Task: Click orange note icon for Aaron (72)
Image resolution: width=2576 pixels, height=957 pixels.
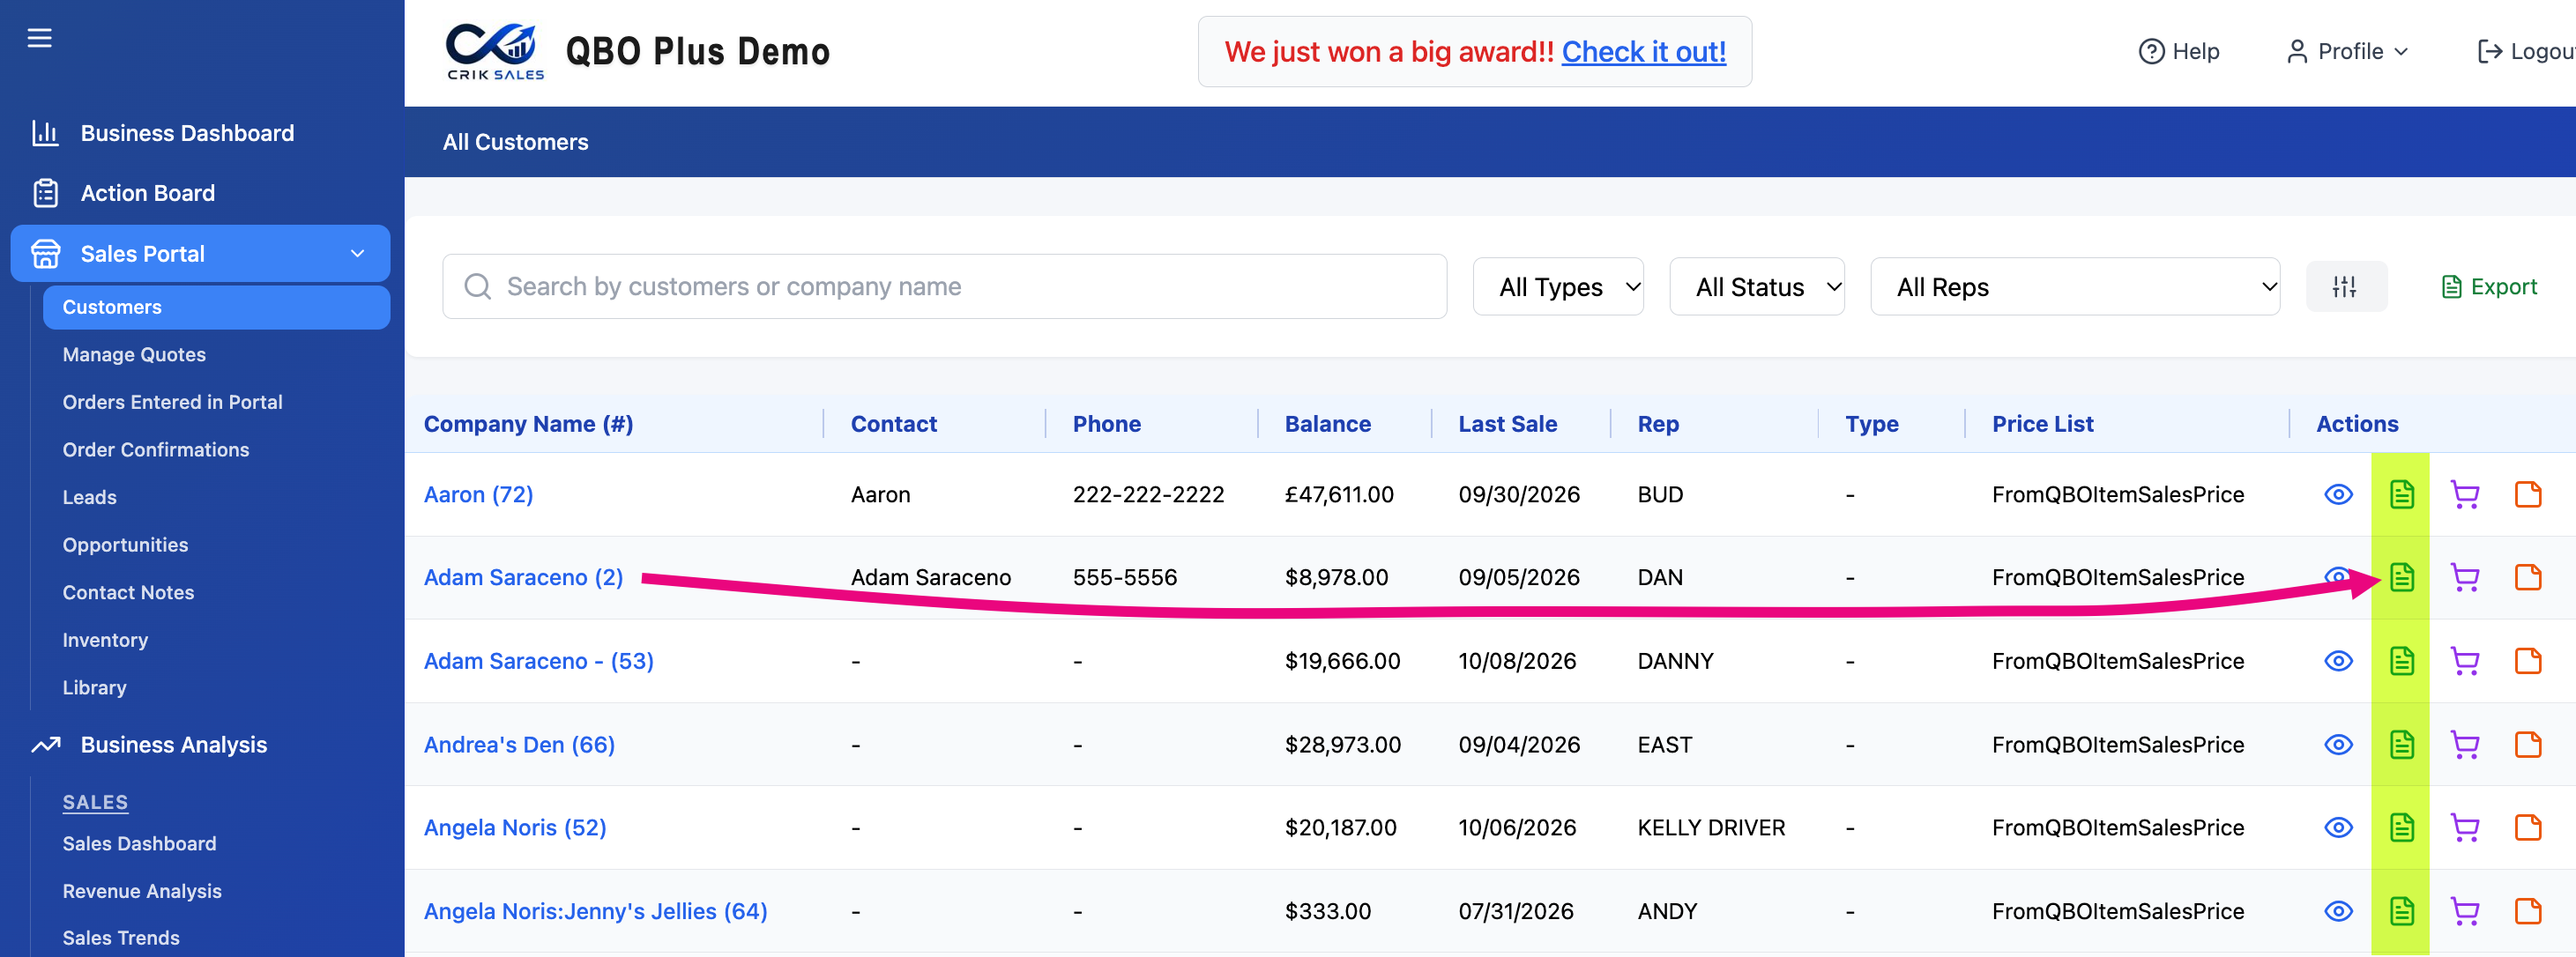Action: coord(2528,494)
